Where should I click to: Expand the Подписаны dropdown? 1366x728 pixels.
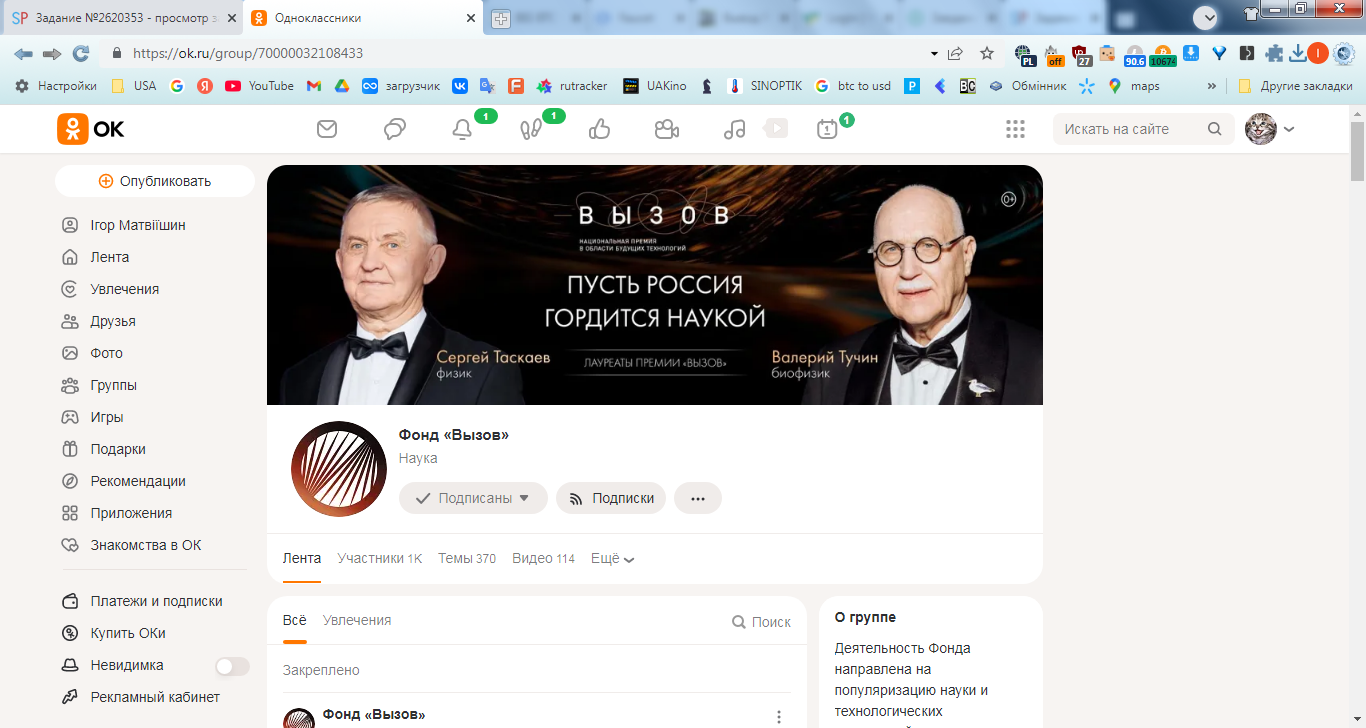[473, 498]
